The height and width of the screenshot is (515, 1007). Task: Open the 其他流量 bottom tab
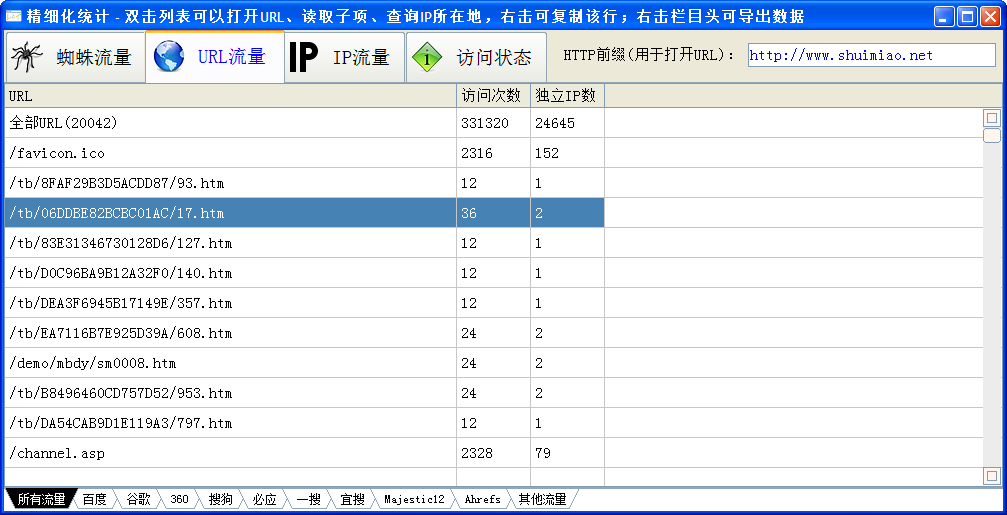click(543, 499)
